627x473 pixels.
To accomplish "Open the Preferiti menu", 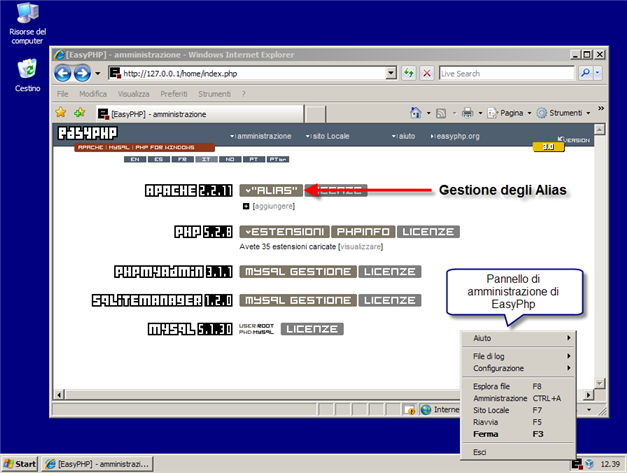I will click(174, 94).
